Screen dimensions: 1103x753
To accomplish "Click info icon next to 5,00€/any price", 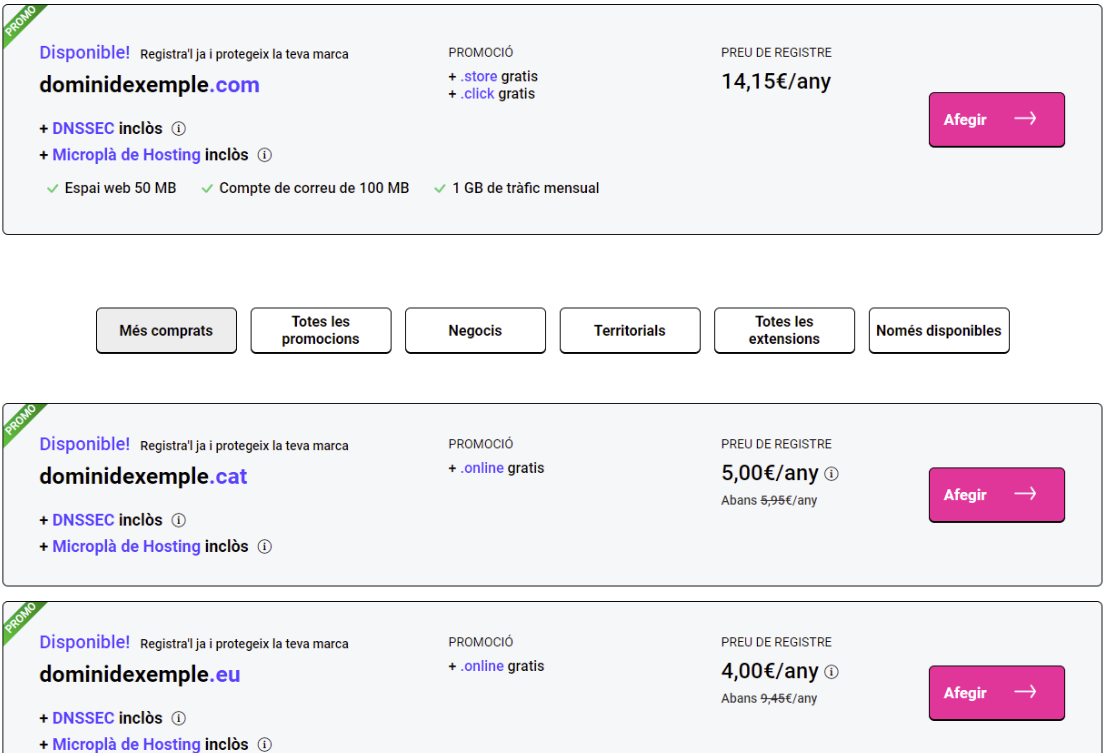I will 831,474.
